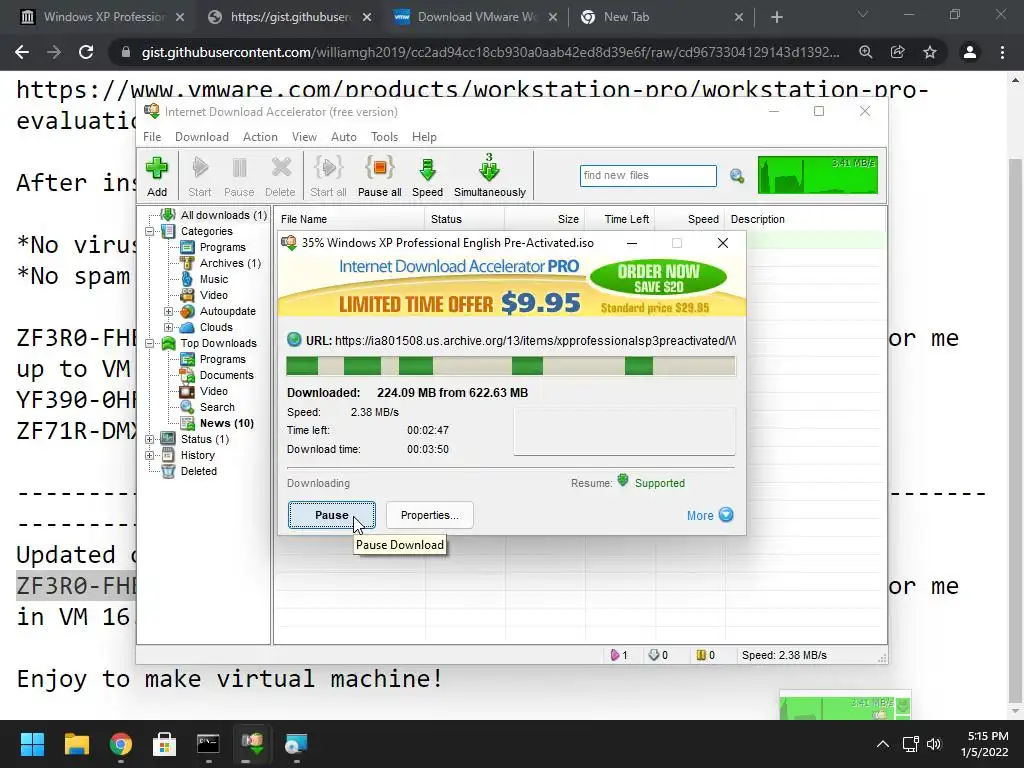The width and height of the screenshot is (1024, 768).
Task: Bookmark this page with the star icon
Action: click(930, 52)
